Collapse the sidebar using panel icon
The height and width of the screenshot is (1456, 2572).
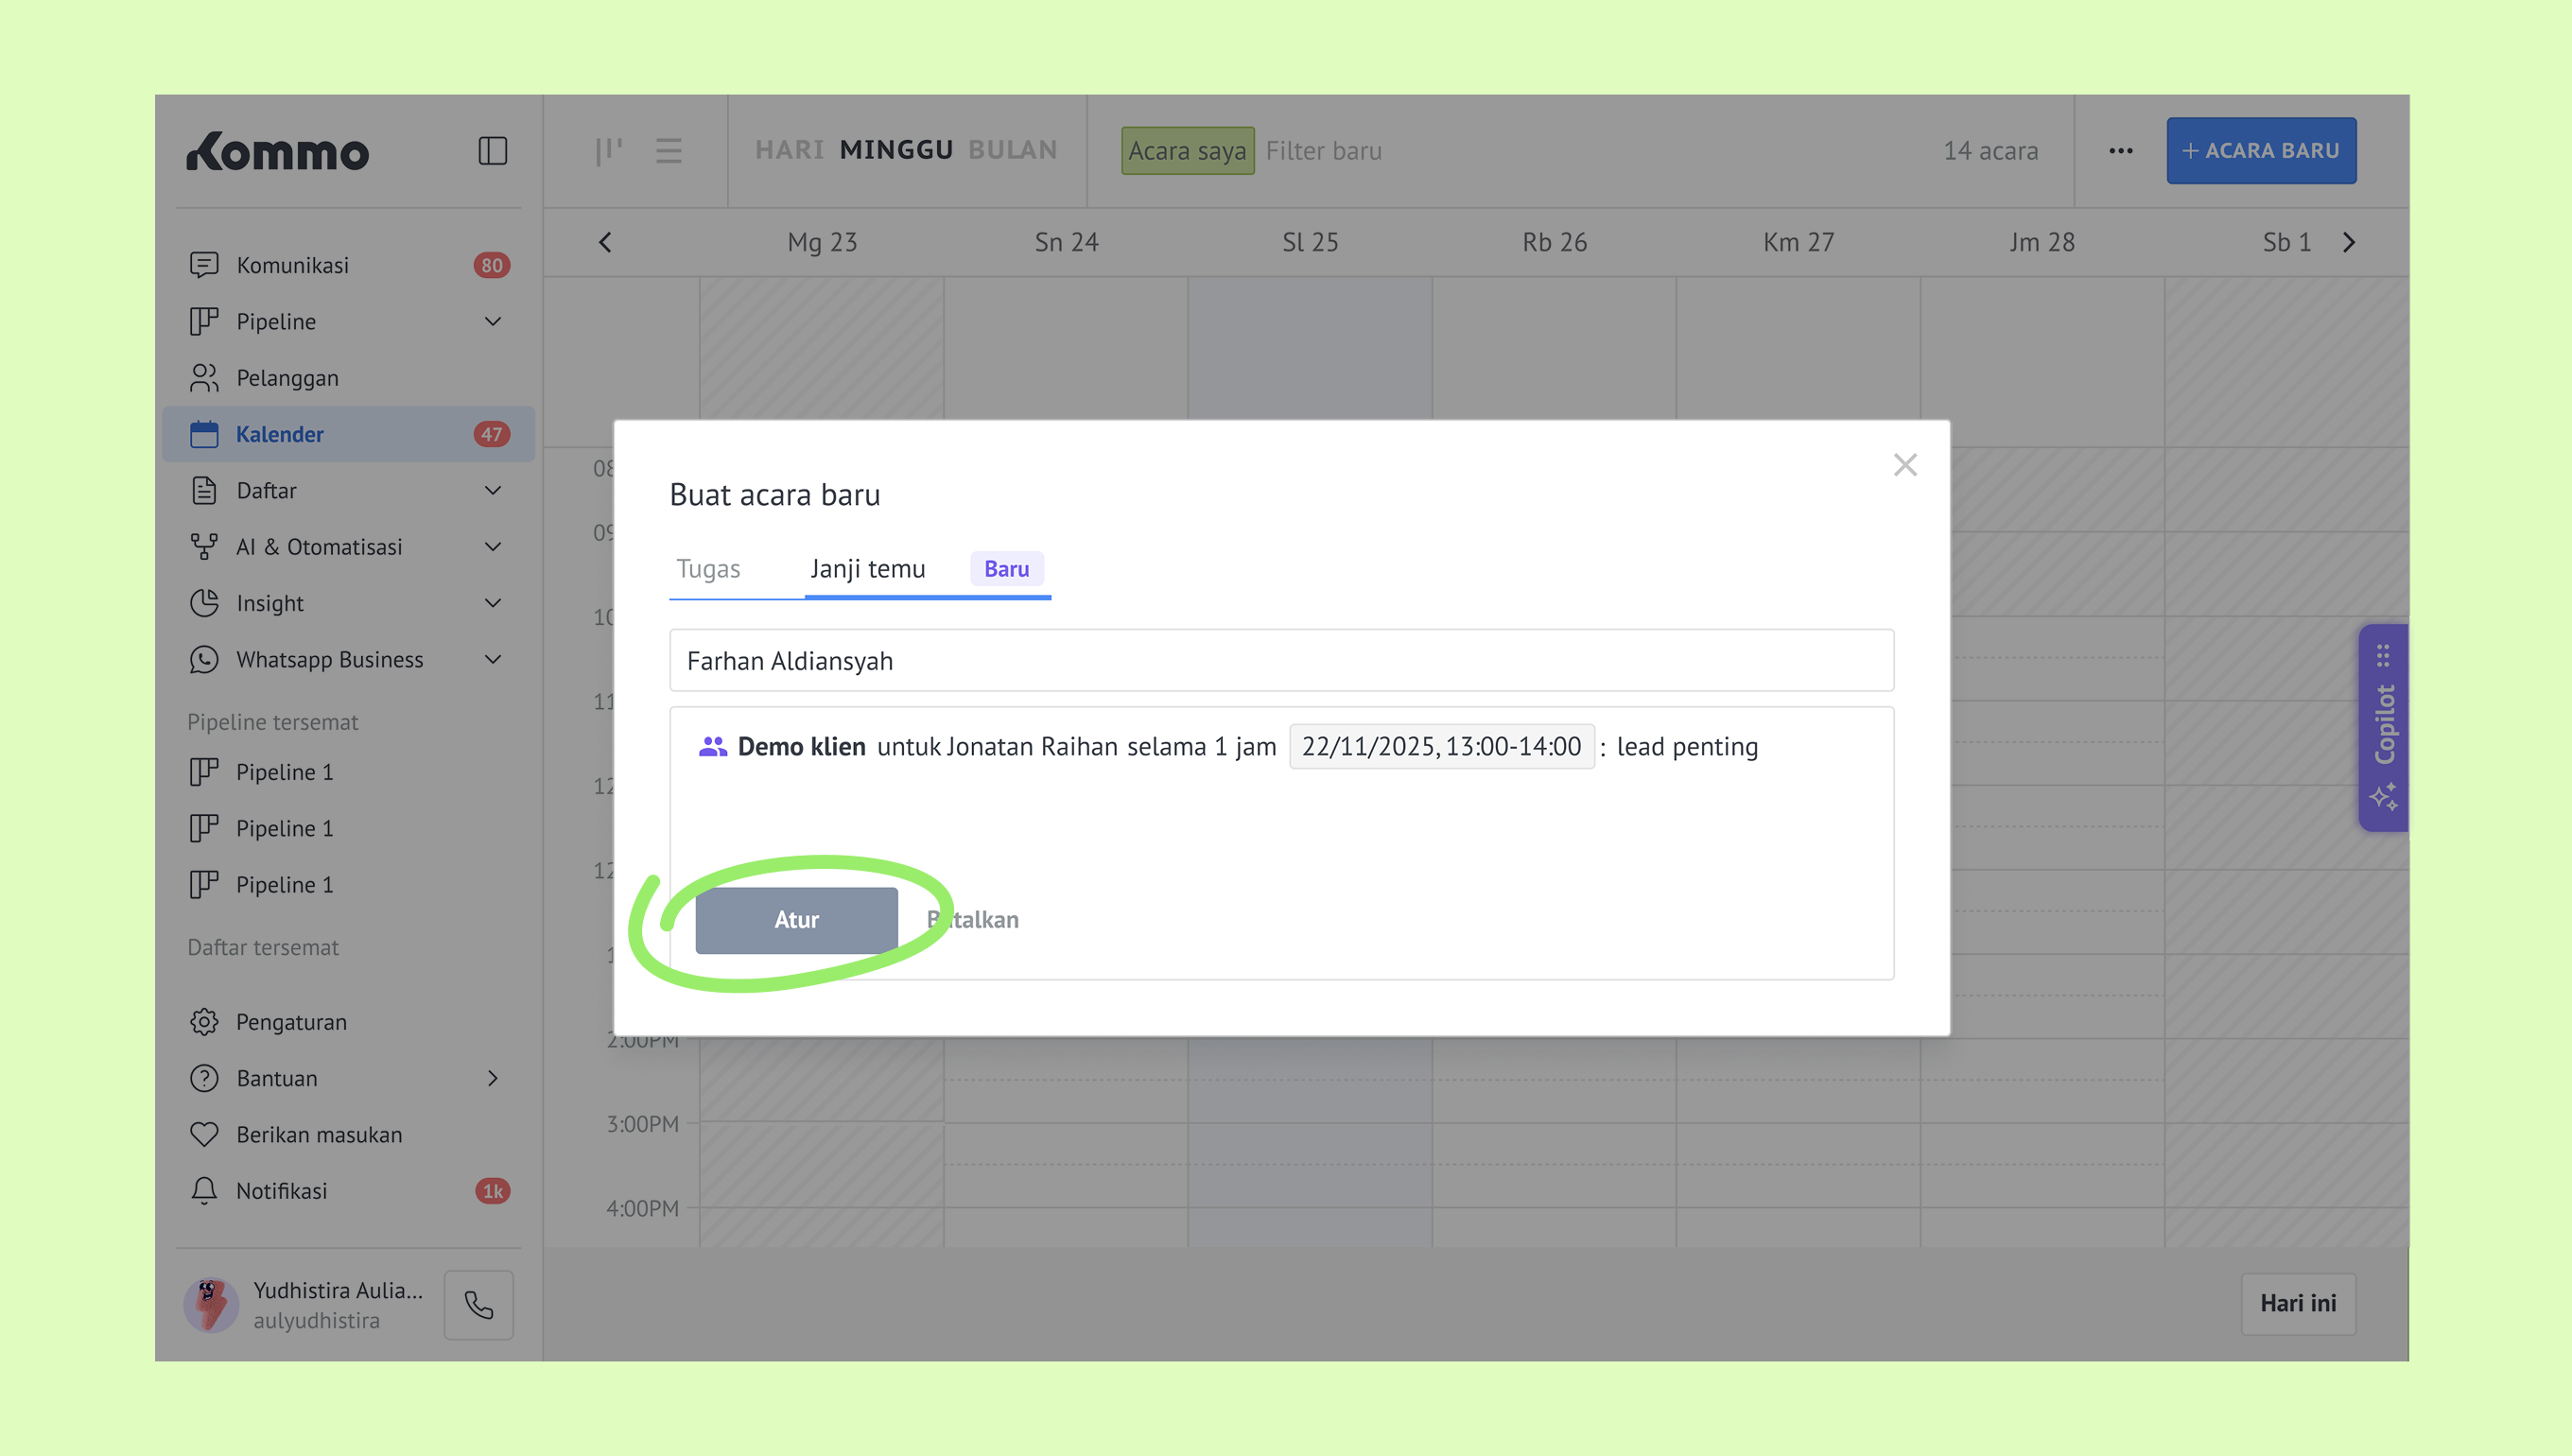492,151
